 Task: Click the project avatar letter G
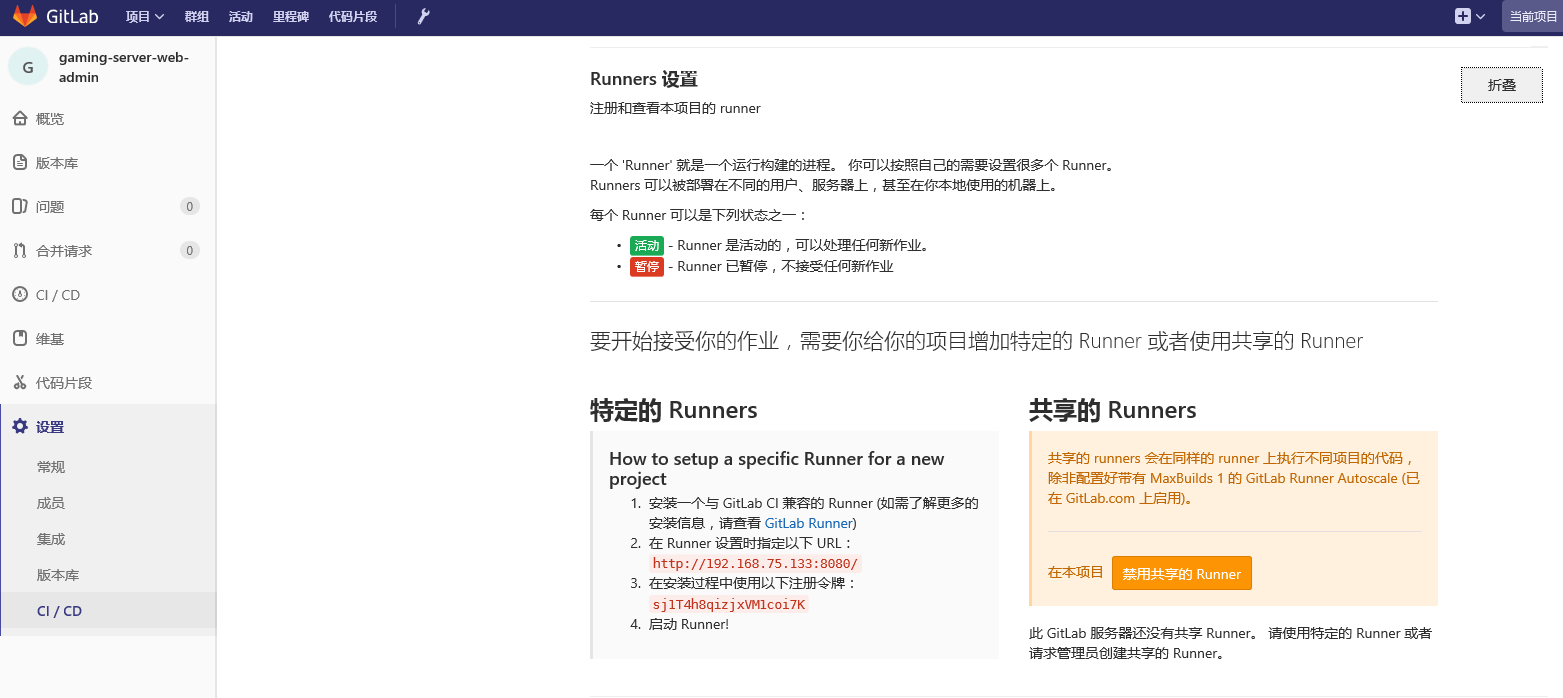tap(27, 67)
